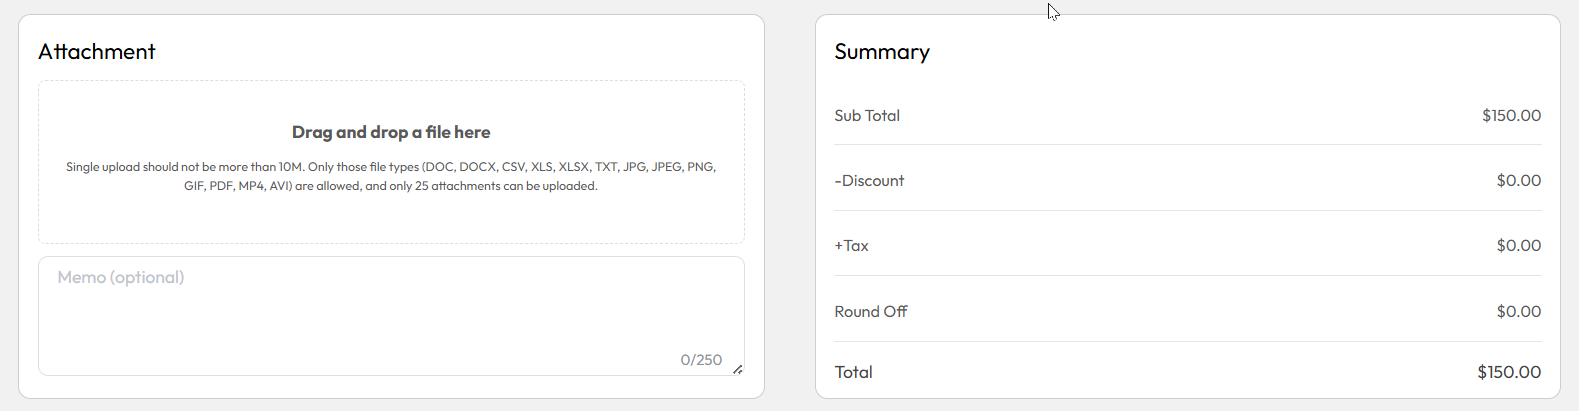The height and width of the screenshot is (411, 1579).
Task: Click the +Tax row label
Action: coord(851,246)
